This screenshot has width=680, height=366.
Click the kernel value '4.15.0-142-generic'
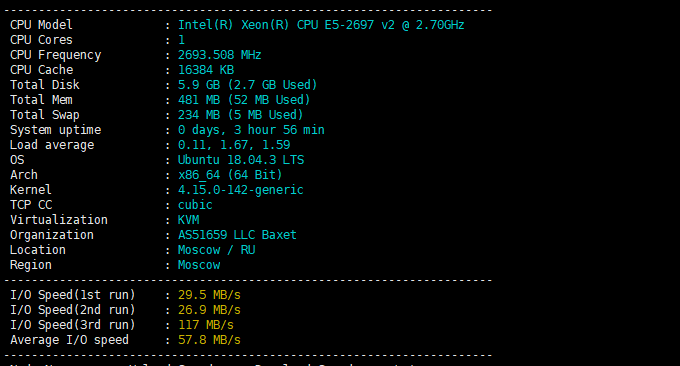tap(241, 190)
